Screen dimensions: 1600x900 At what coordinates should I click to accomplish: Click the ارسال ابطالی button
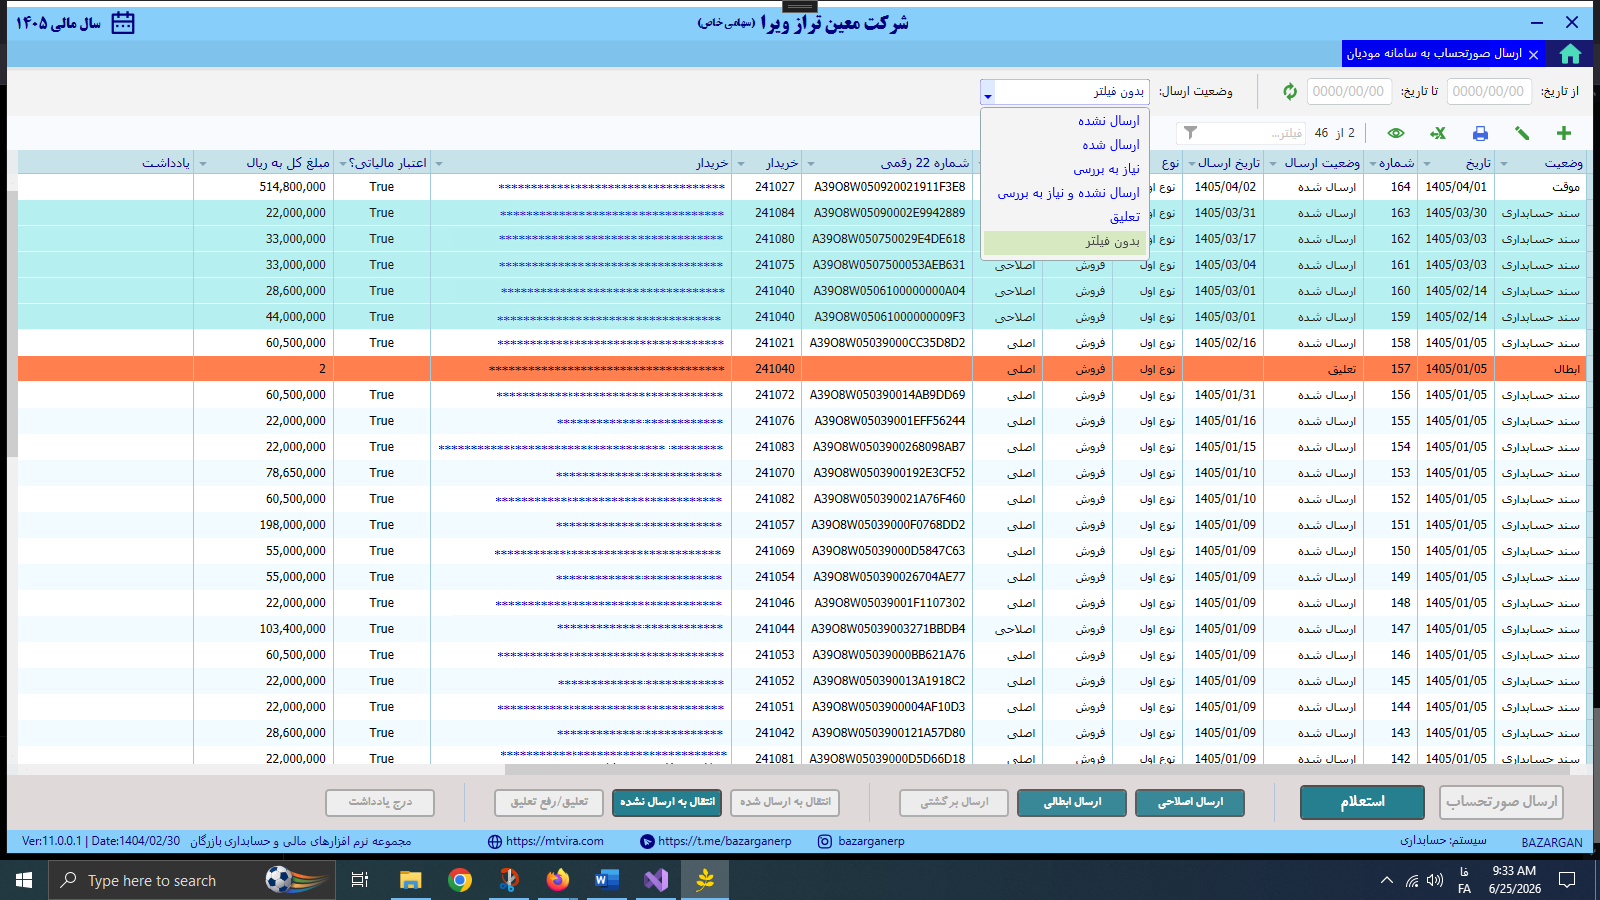pos(1072,802)
